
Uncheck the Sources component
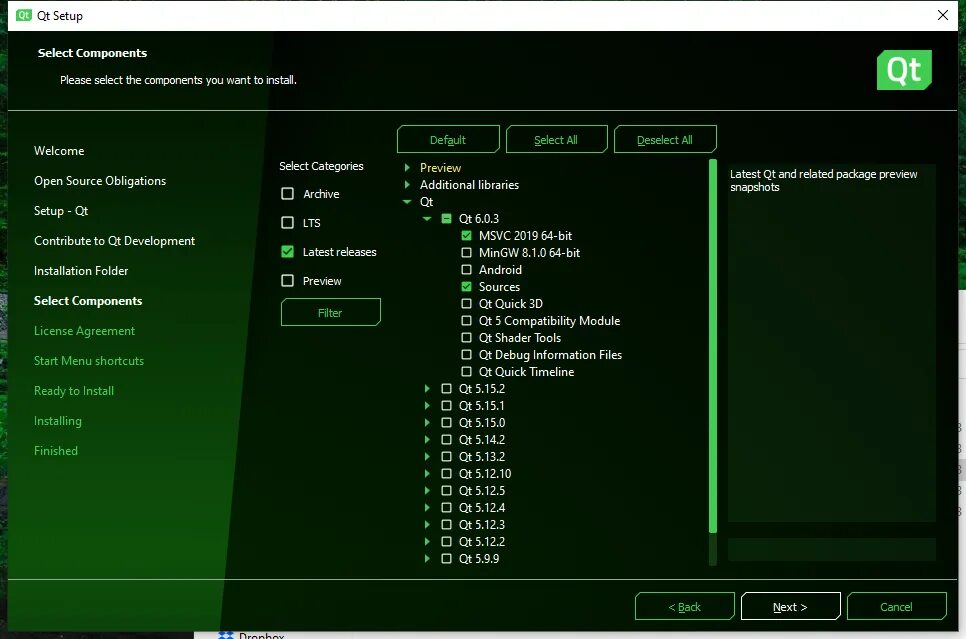[466, 287]
